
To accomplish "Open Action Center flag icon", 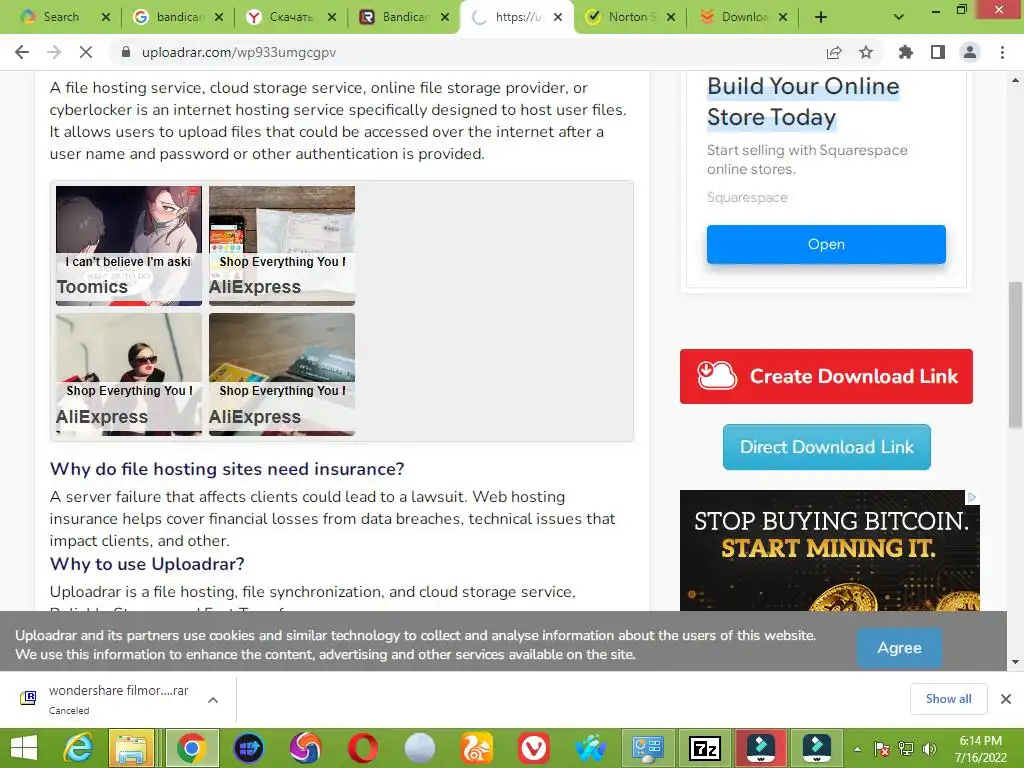I will point(882,748).
